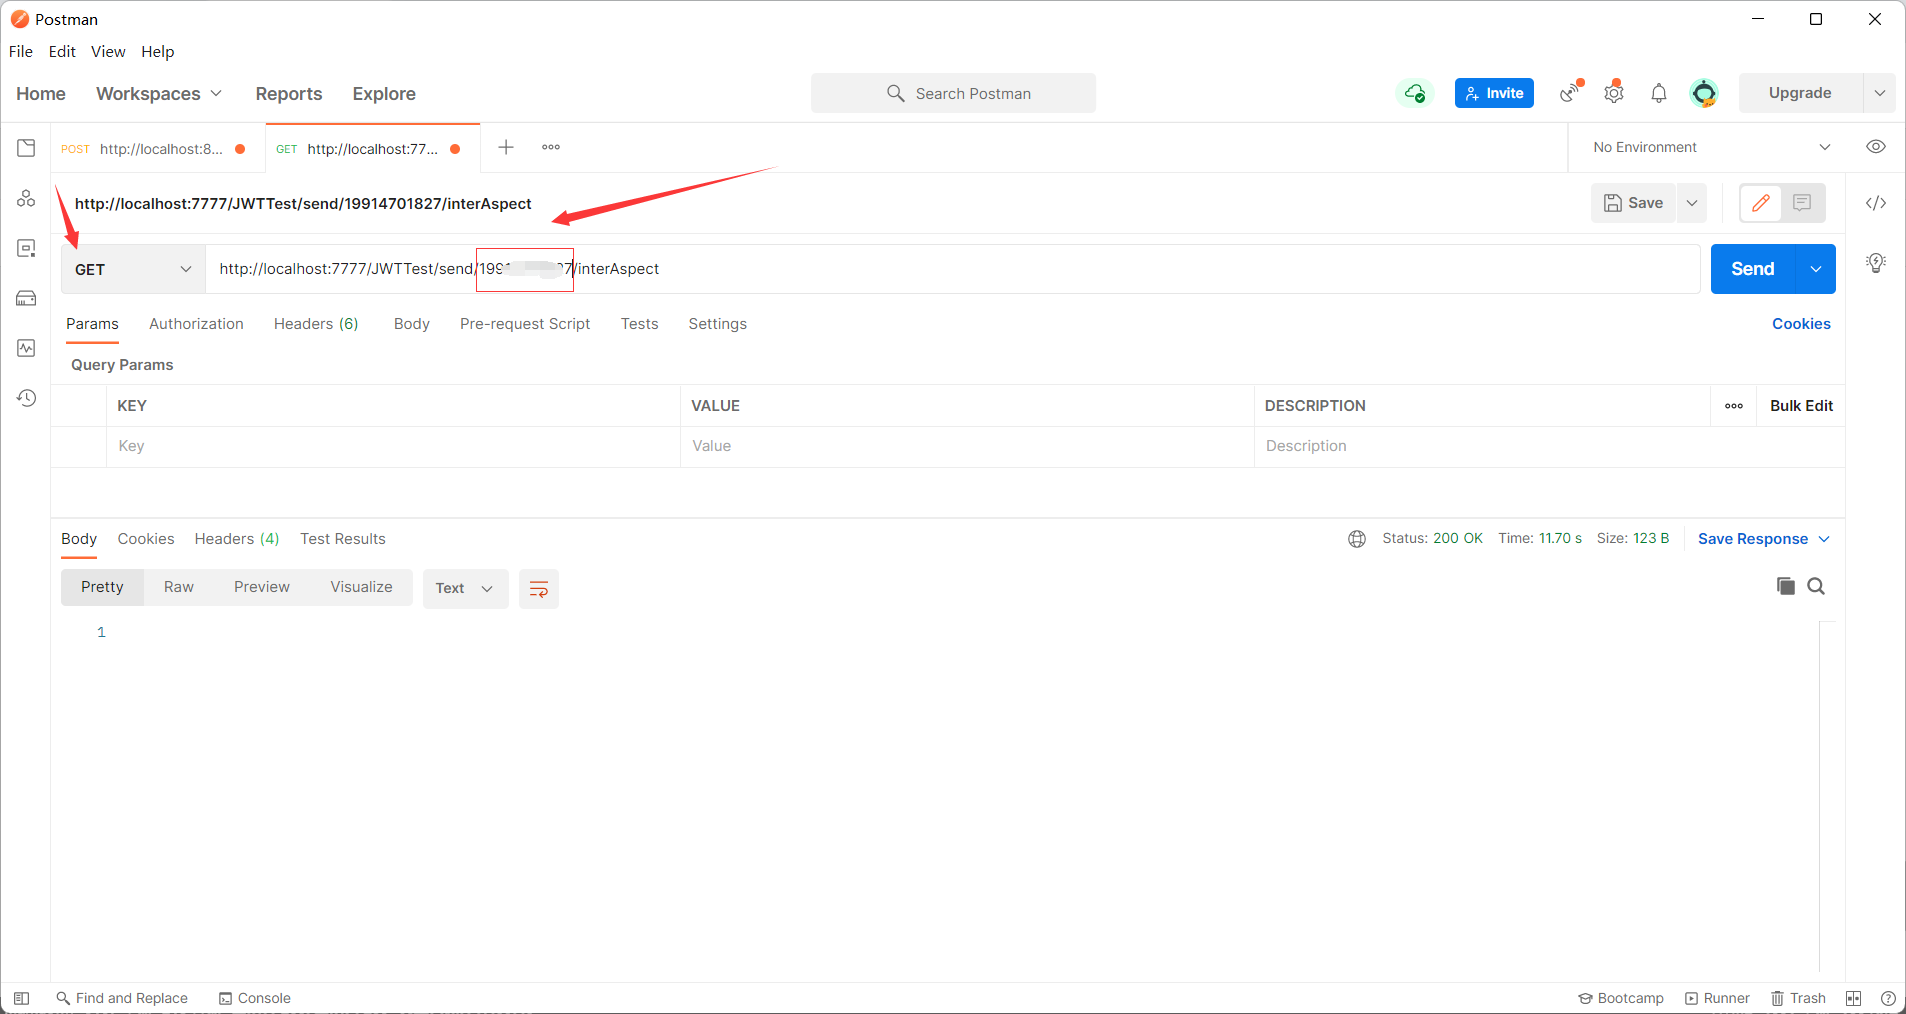Click the cloud sync status icon
Image resolution: width=1906 pixels, height=1014 pixels.
point(1414,93)
